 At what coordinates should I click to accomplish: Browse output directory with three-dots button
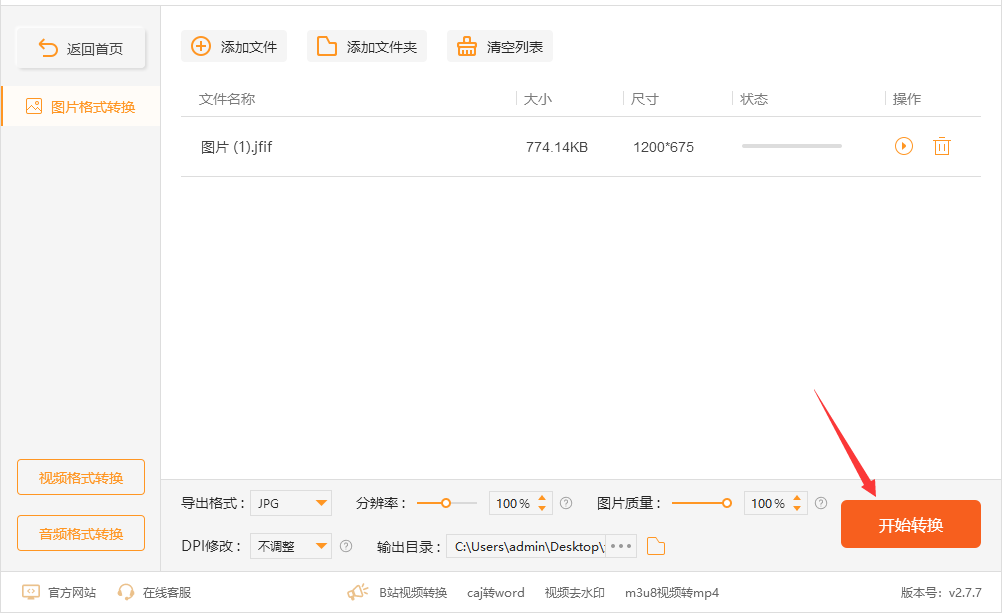[x=620, y=546]
